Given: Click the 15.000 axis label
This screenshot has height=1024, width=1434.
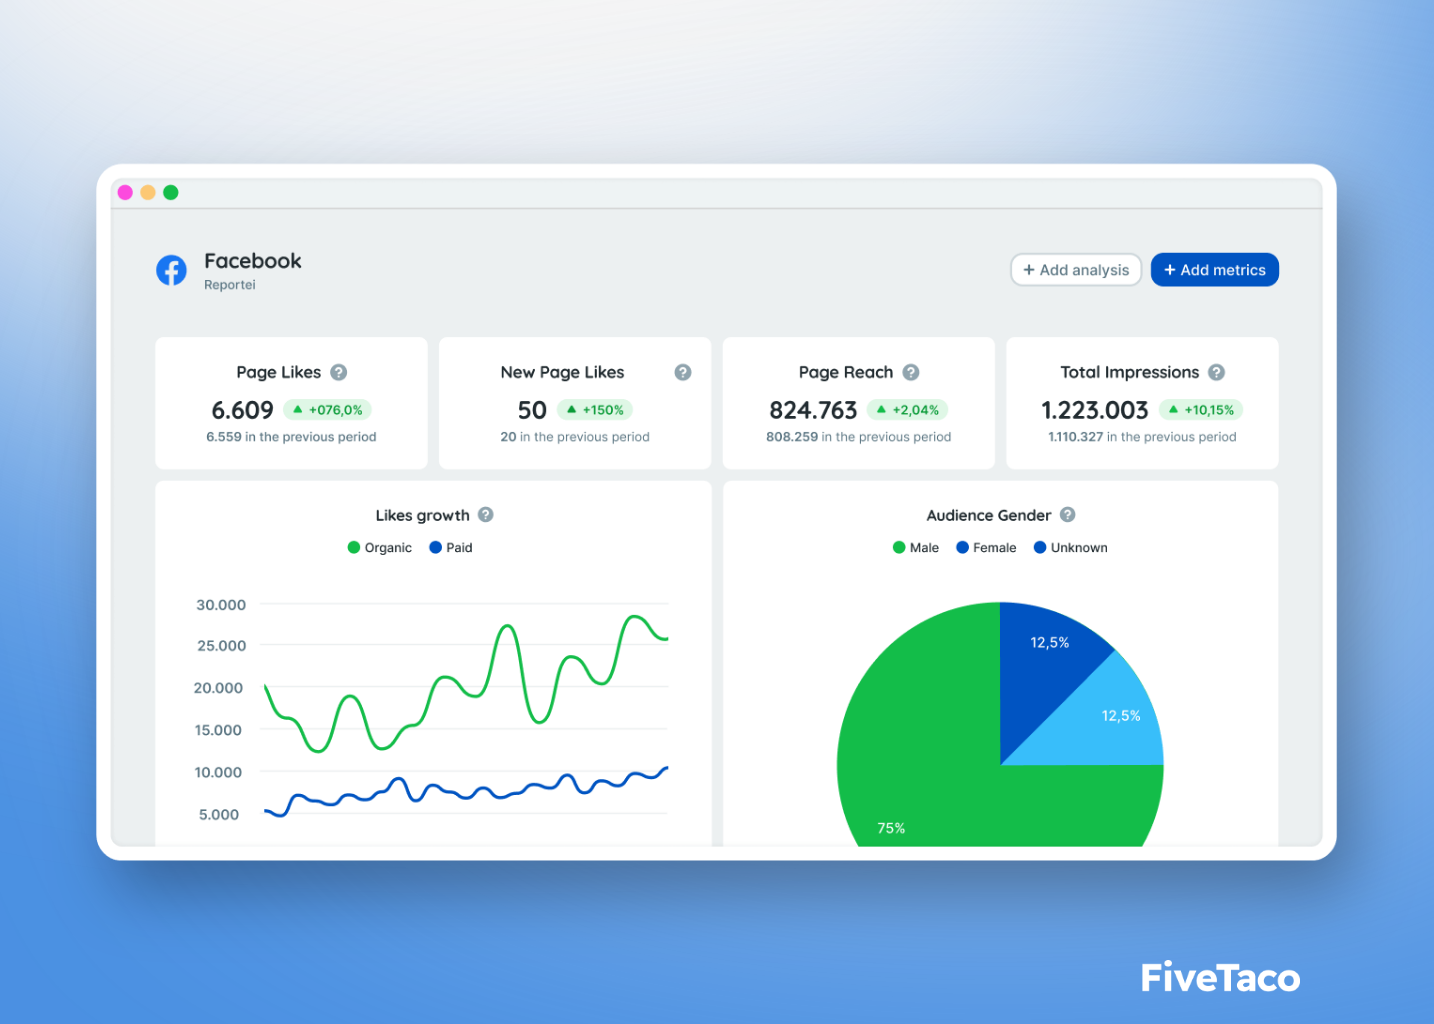Looking at the screenshot, I should point(218,730).
